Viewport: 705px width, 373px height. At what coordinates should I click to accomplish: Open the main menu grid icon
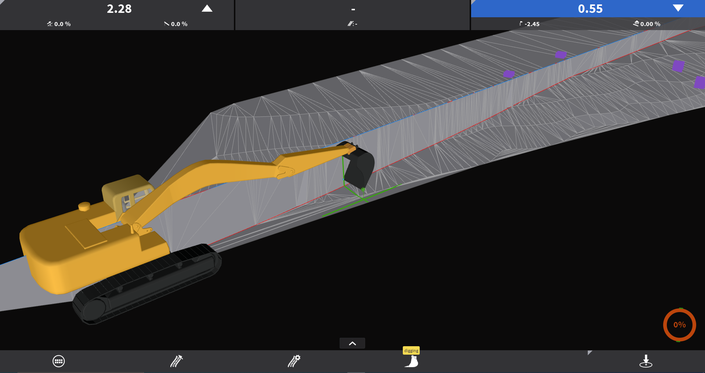58,361
